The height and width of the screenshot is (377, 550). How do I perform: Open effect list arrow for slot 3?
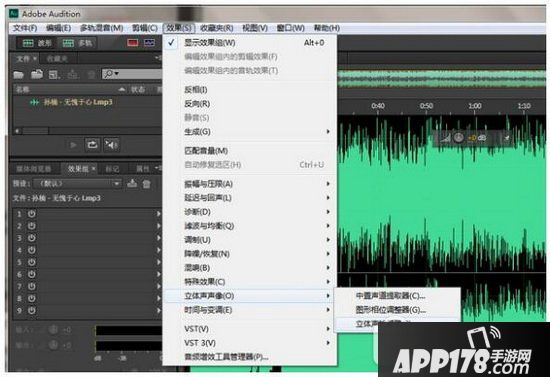(x=159, y=238)
